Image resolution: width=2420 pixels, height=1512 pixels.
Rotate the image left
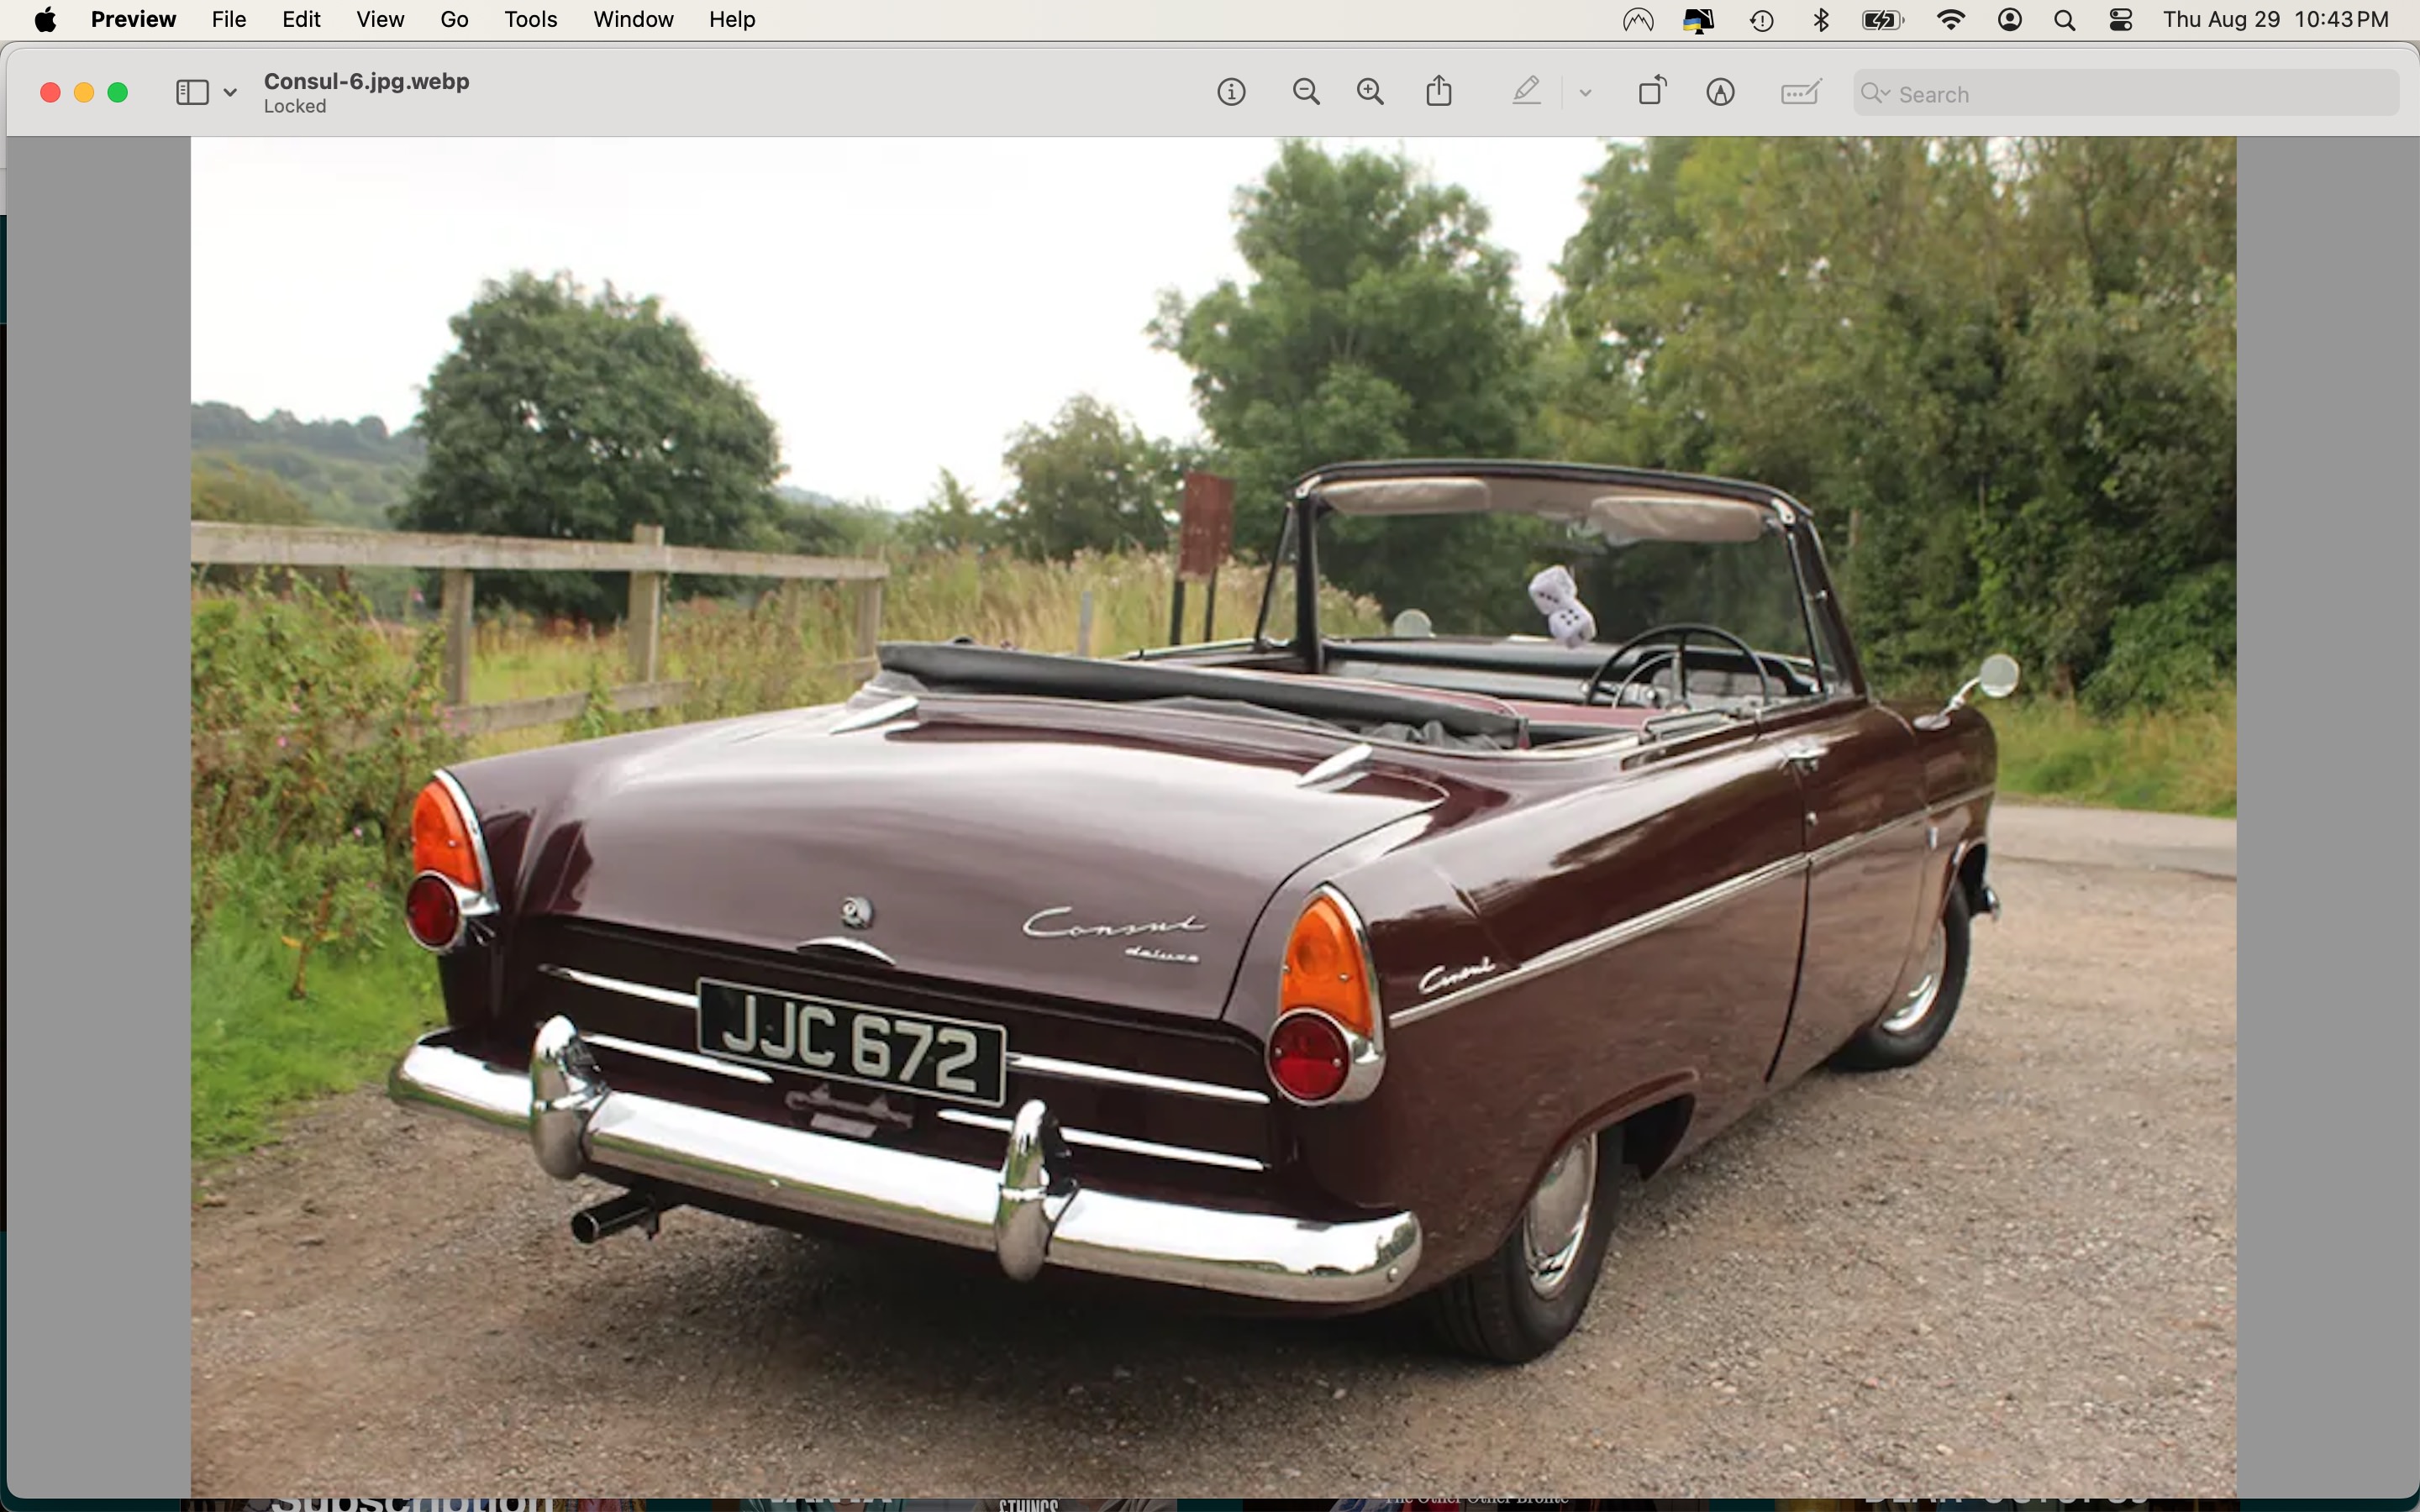point(1652,92)
